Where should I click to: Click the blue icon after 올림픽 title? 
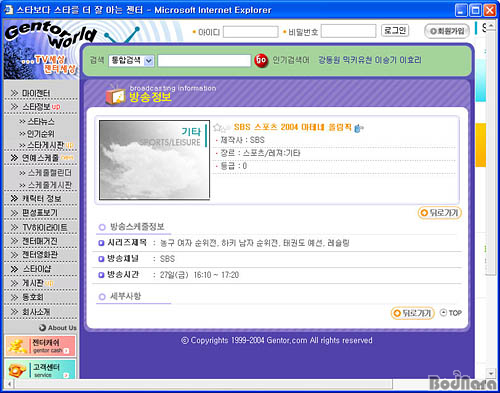pos(359,128)
